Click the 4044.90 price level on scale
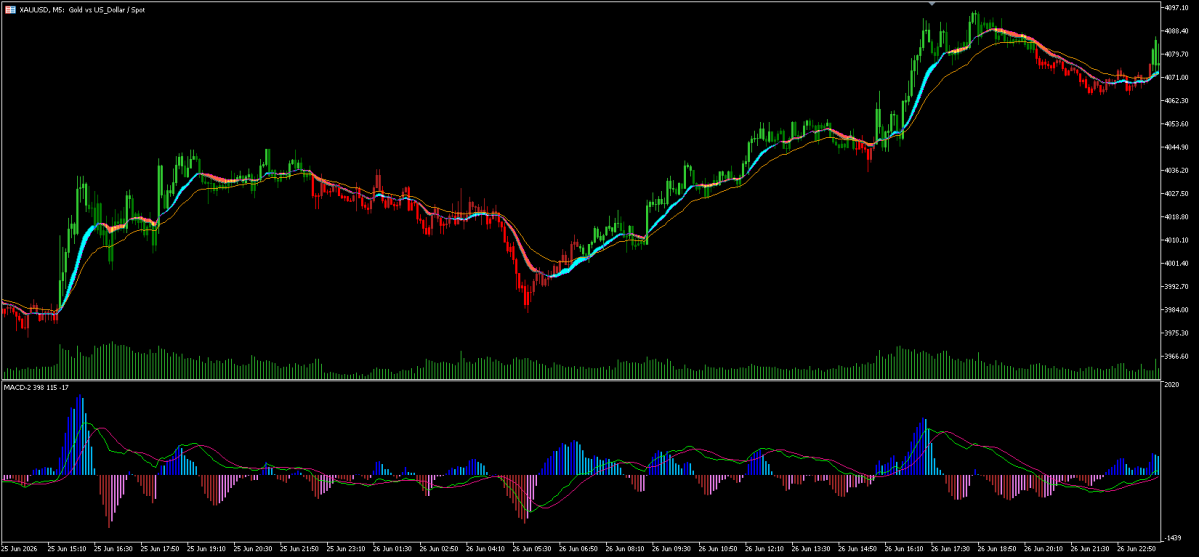 pyautogui.click(x=1177, y=147)
